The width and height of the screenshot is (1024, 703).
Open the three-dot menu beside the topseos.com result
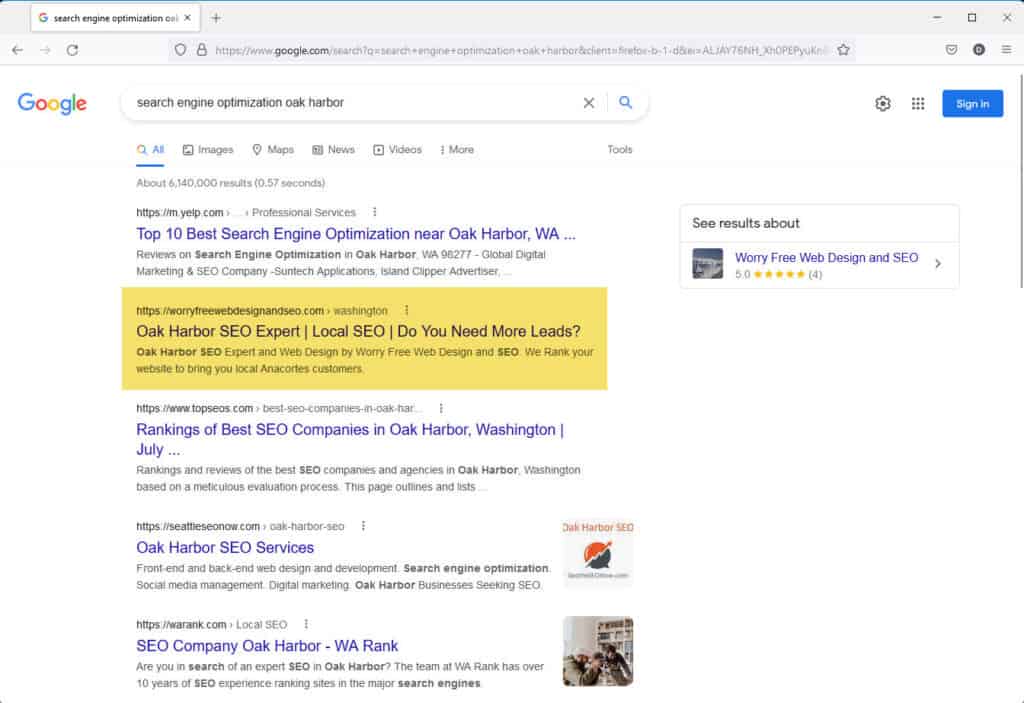coord(441,408)
